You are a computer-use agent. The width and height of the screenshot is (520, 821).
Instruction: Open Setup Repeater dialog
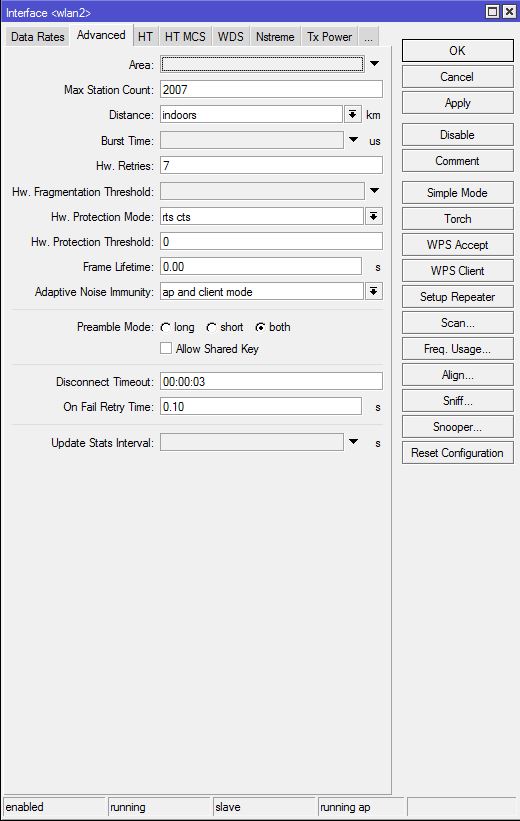(x=458, y=297)
